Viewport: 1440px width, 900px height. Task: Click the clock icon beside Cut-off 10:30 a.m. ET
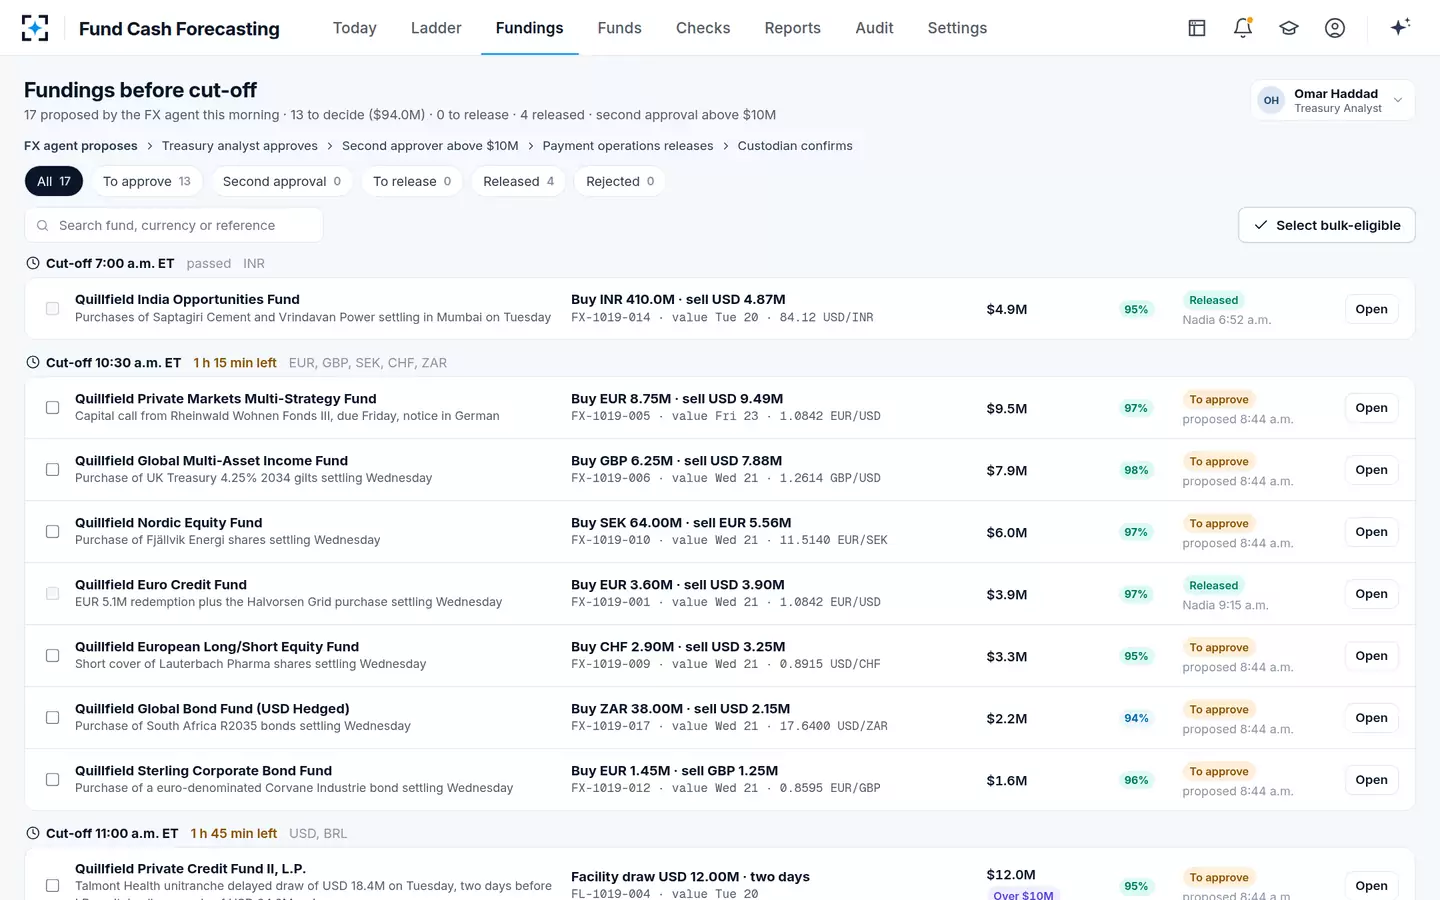coord(33,363)
